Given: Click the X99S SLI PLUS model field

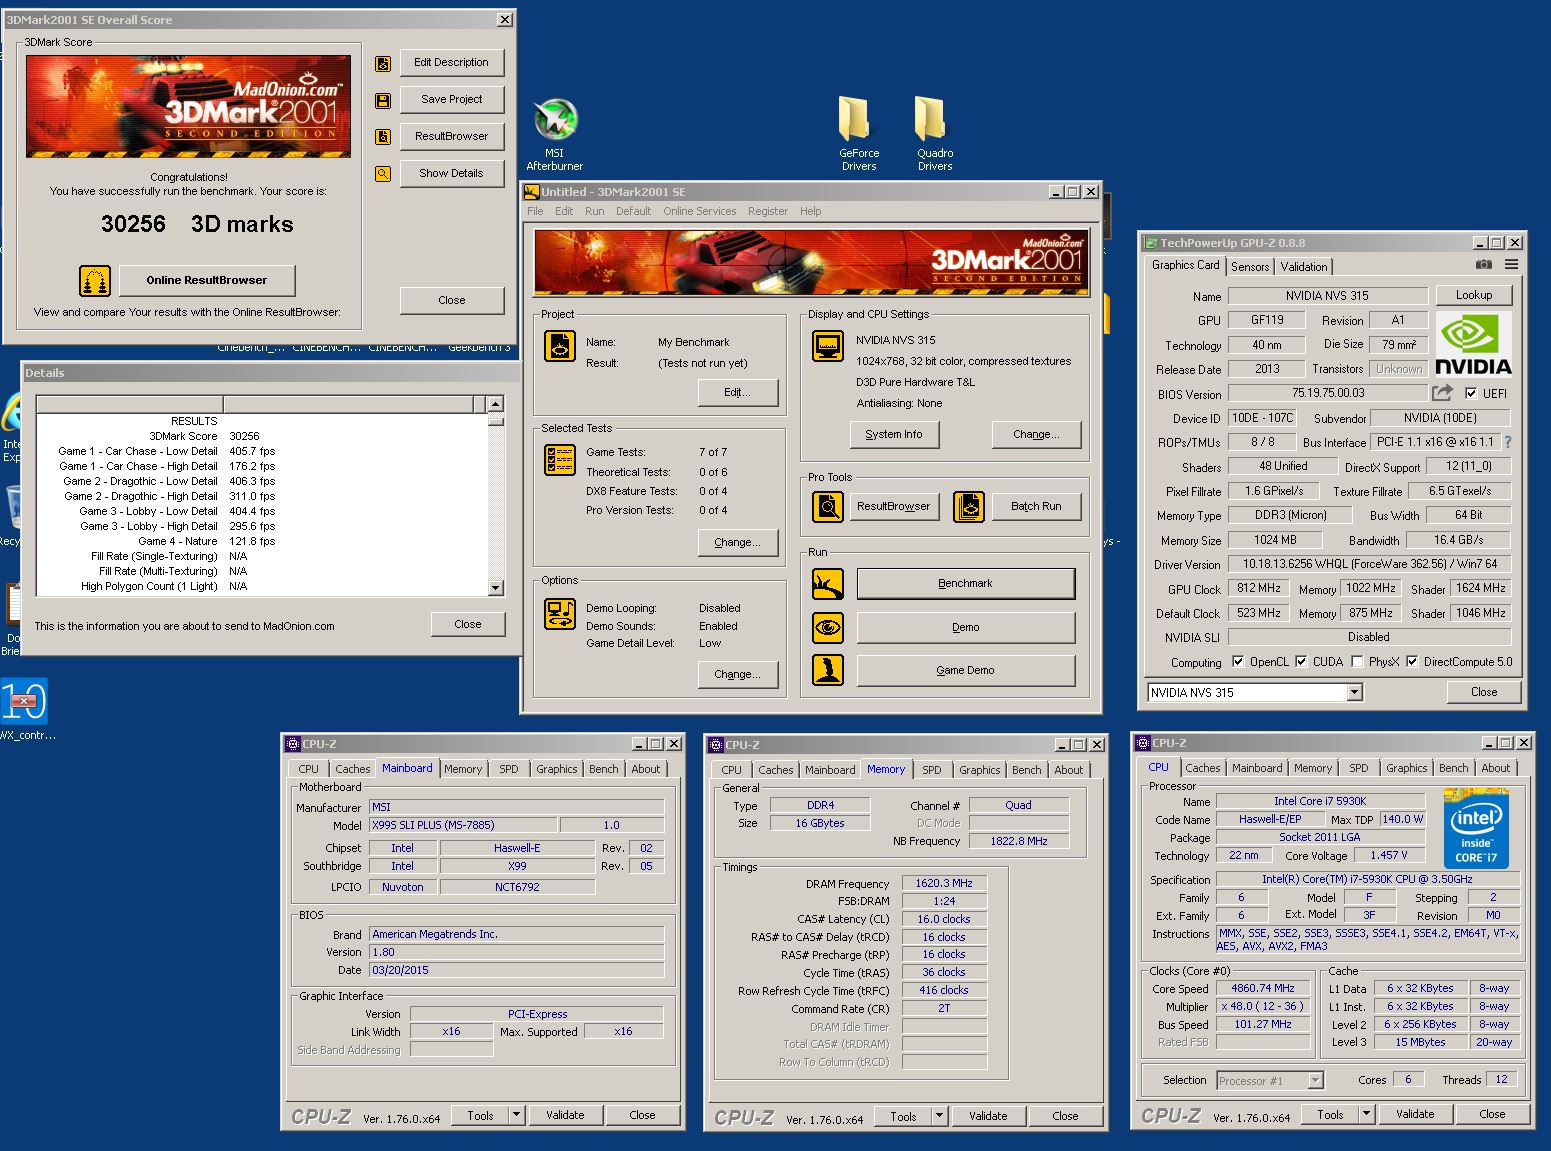Looking at the screenshot, I should 463,825.
